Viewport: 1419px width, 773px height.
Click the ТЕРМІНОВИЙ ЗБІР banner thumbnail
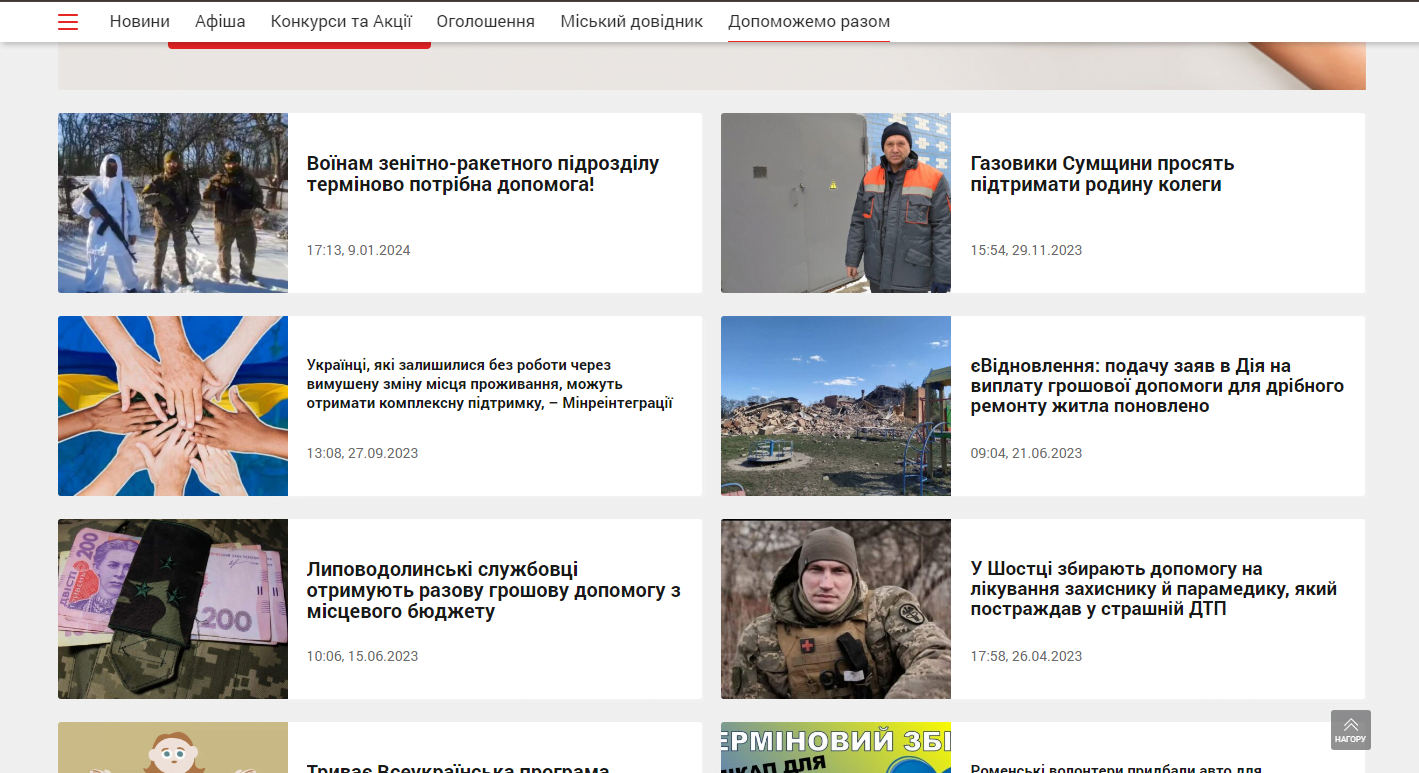836,748
